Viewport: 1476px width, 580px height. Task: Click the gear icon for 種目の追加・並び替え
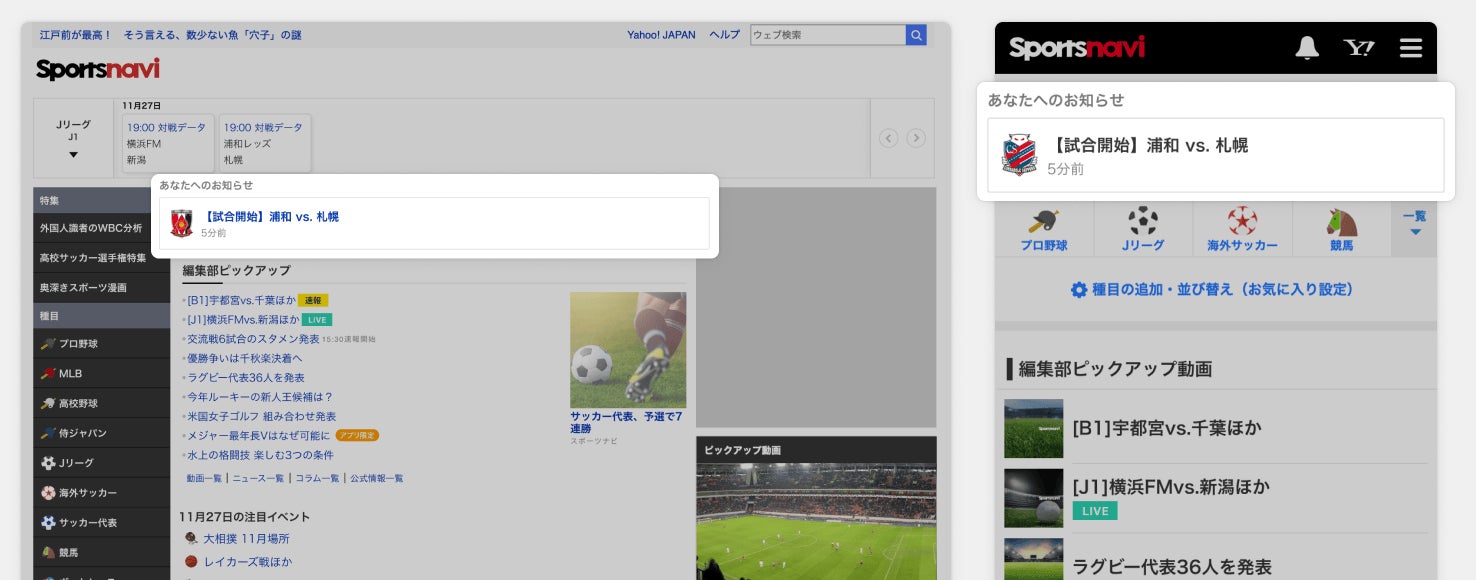tap(1079, 290)
